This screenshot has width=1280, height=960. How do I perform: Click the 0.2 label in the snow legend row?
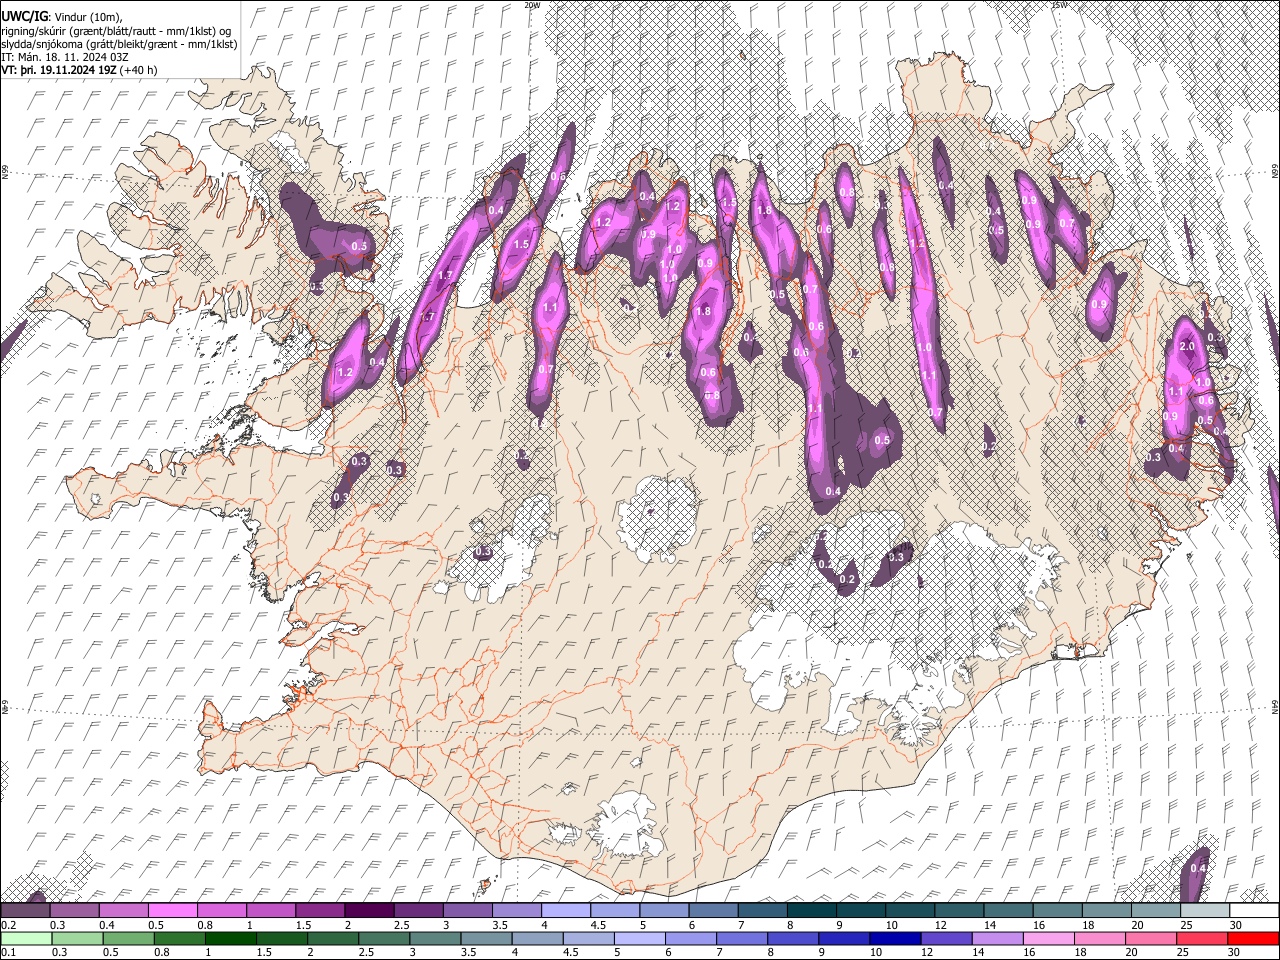pyautogui.click(x=6, y=925)
